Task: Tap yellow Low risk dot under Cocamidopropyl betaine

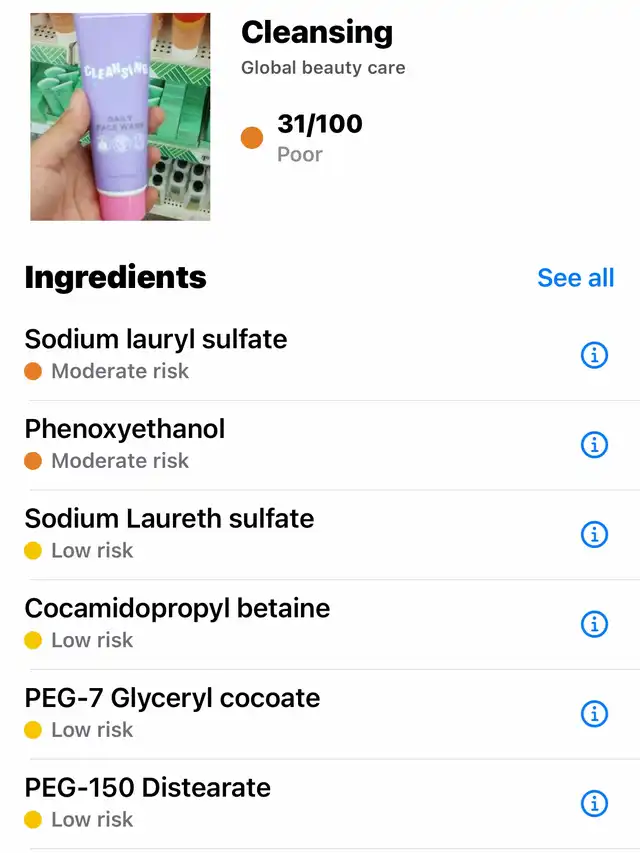Action: tap(33, 640)
